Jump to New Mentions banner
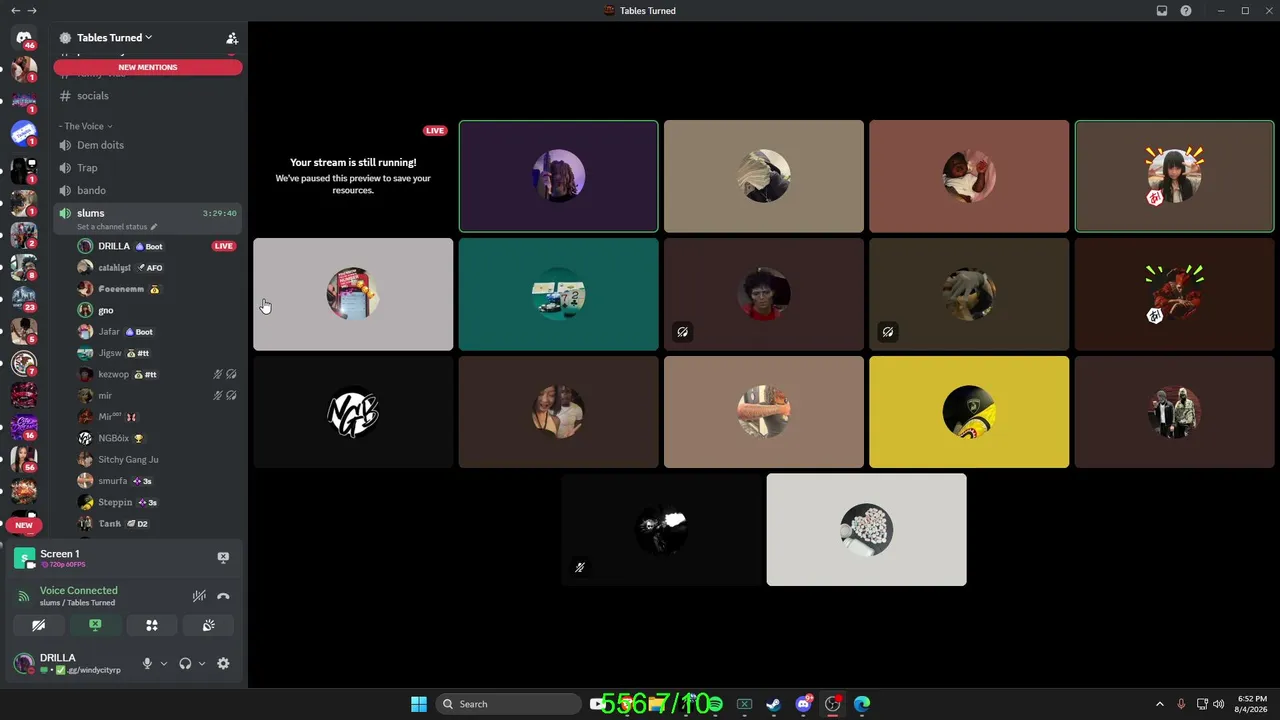The width and height of the screenshot is (1280, 720). (148, 67)
